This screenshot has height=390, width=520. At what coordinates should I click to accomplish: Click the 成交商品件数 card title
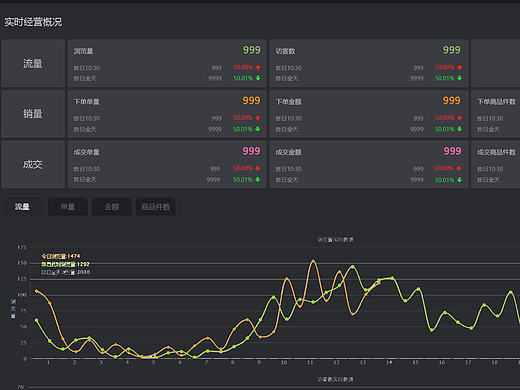[497, 152]
